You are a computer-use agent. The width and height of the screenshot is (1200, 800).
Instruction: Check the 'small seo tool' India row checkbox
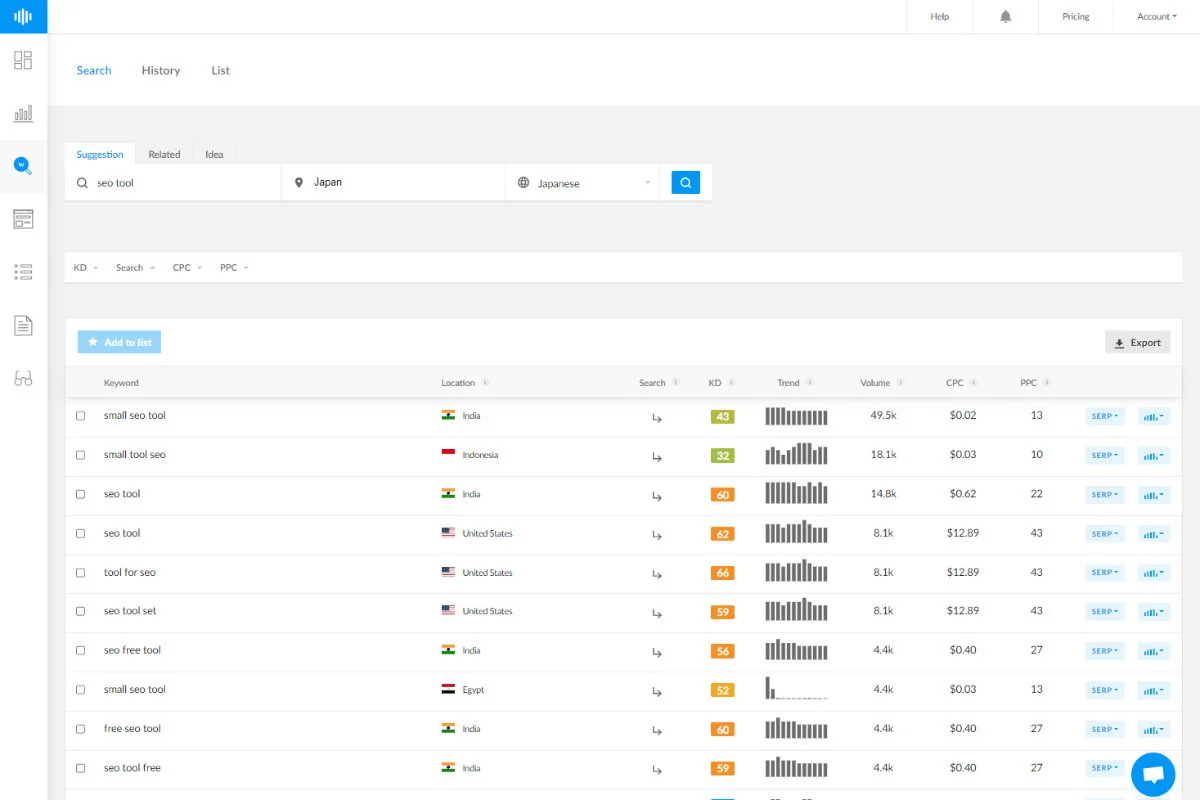(81, 416)
